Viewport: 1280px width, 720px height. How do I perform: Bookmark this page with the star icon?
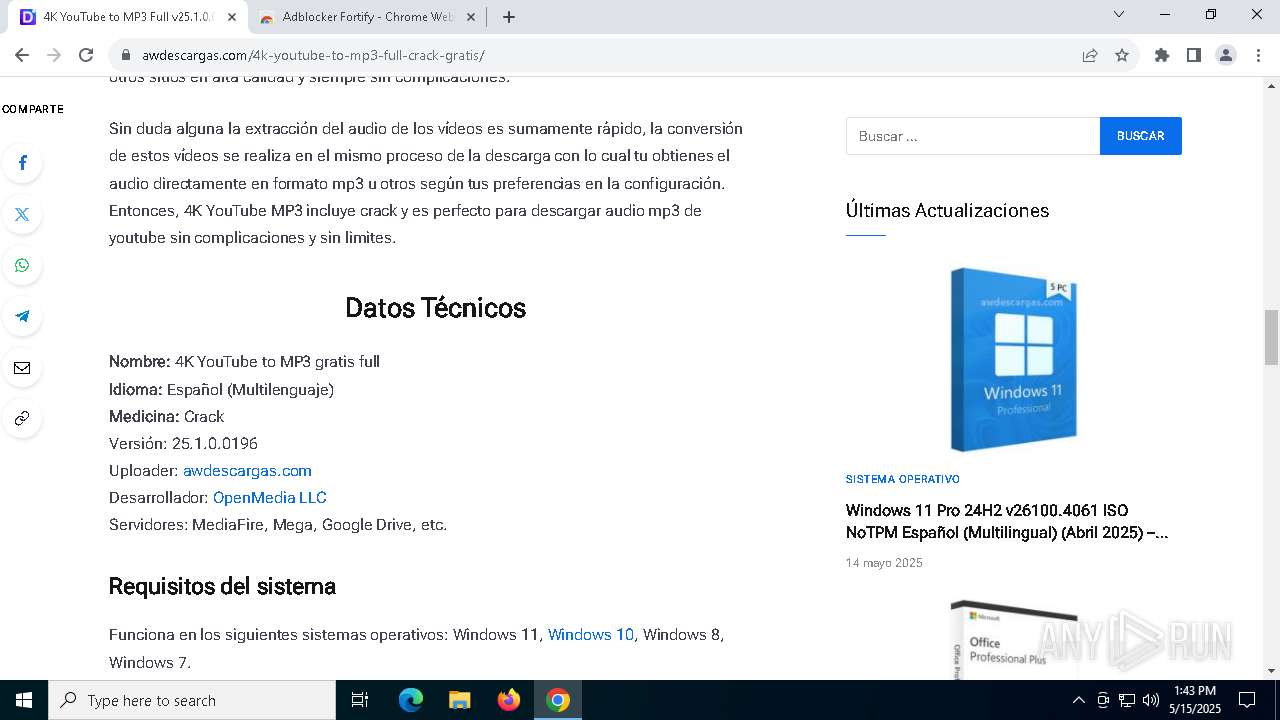[x=1122, y=55]
